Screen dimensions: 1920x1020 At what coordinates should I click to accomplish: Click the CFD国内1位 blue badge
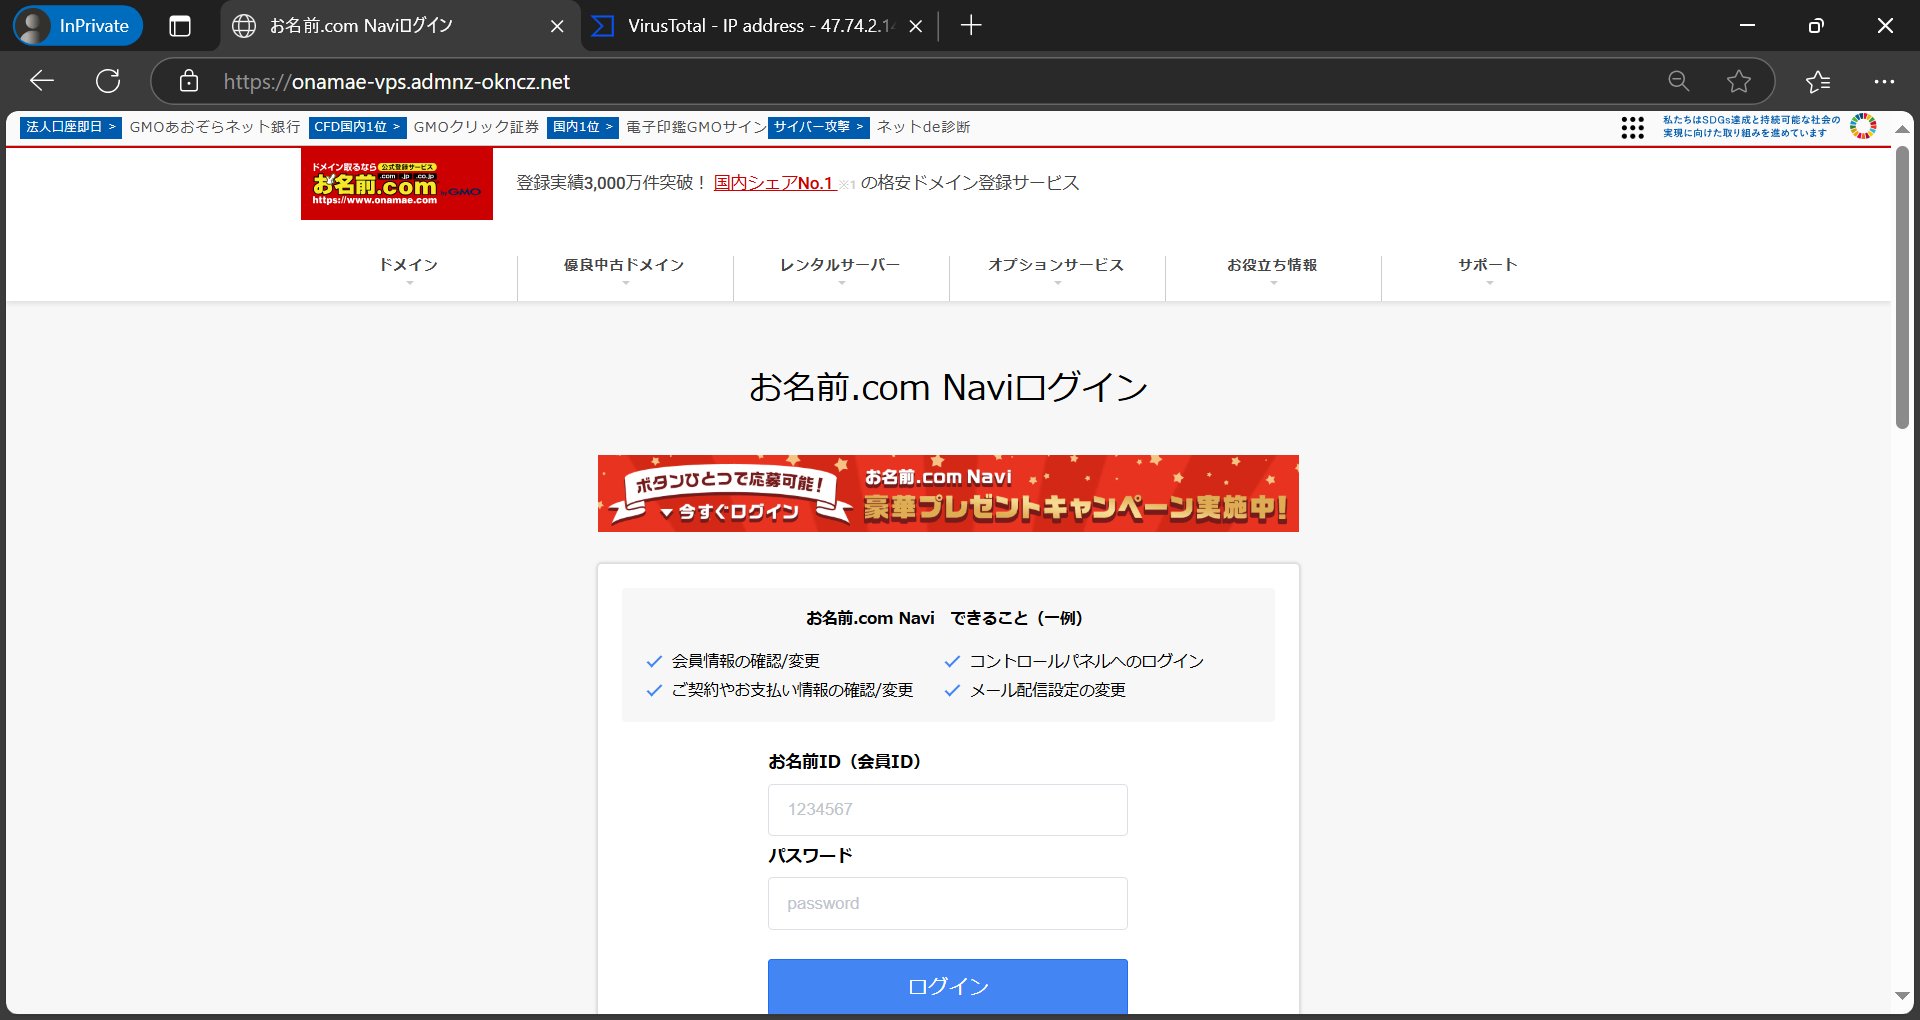click(357, 127)
